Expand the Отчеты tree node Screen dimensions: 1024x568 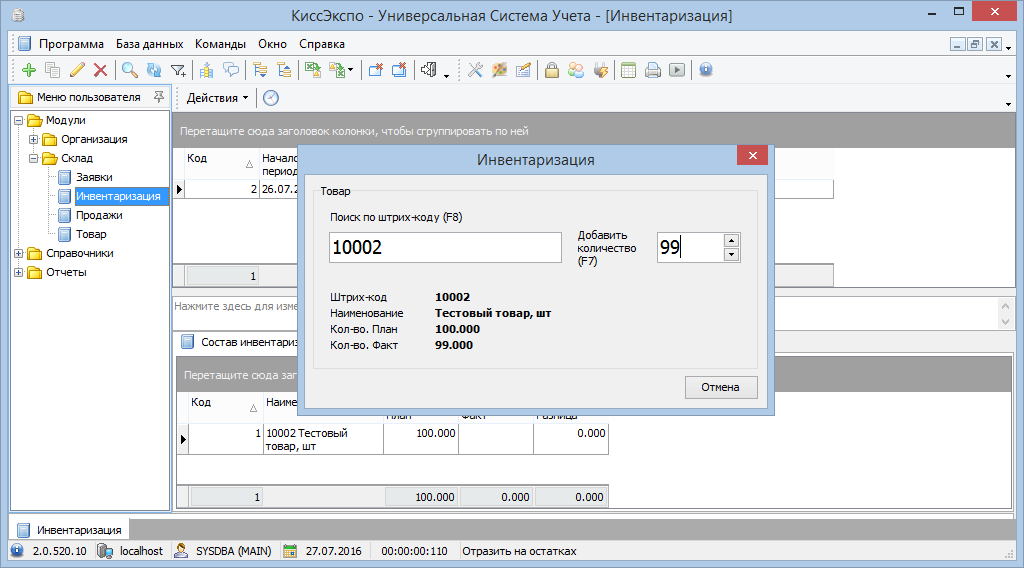(x=19, y=272)
